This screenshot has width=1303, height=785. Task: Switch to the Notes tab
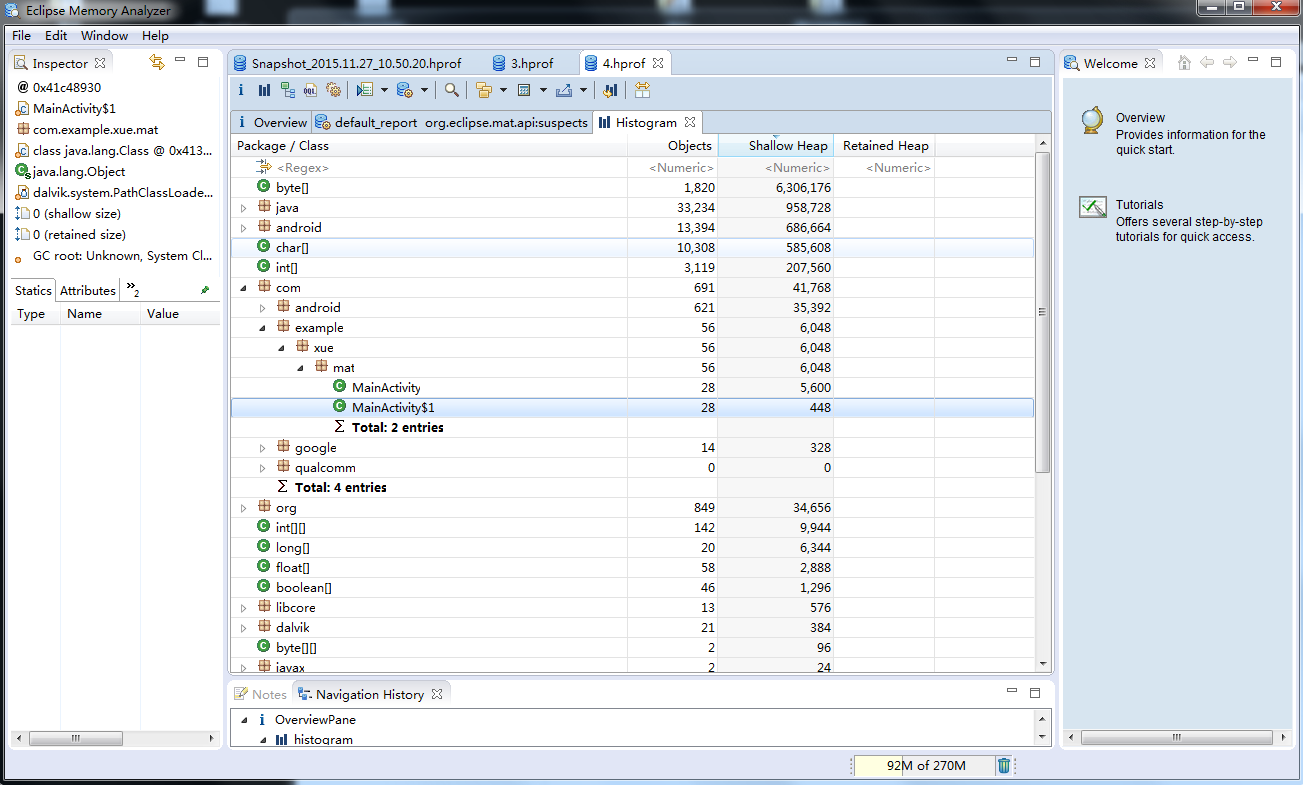[x=261, y=694]
